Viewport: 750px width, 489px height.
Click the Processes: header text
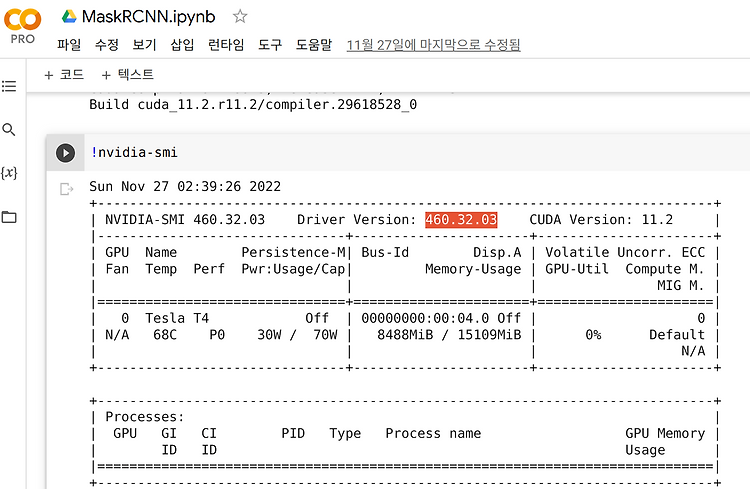point(145,417)
